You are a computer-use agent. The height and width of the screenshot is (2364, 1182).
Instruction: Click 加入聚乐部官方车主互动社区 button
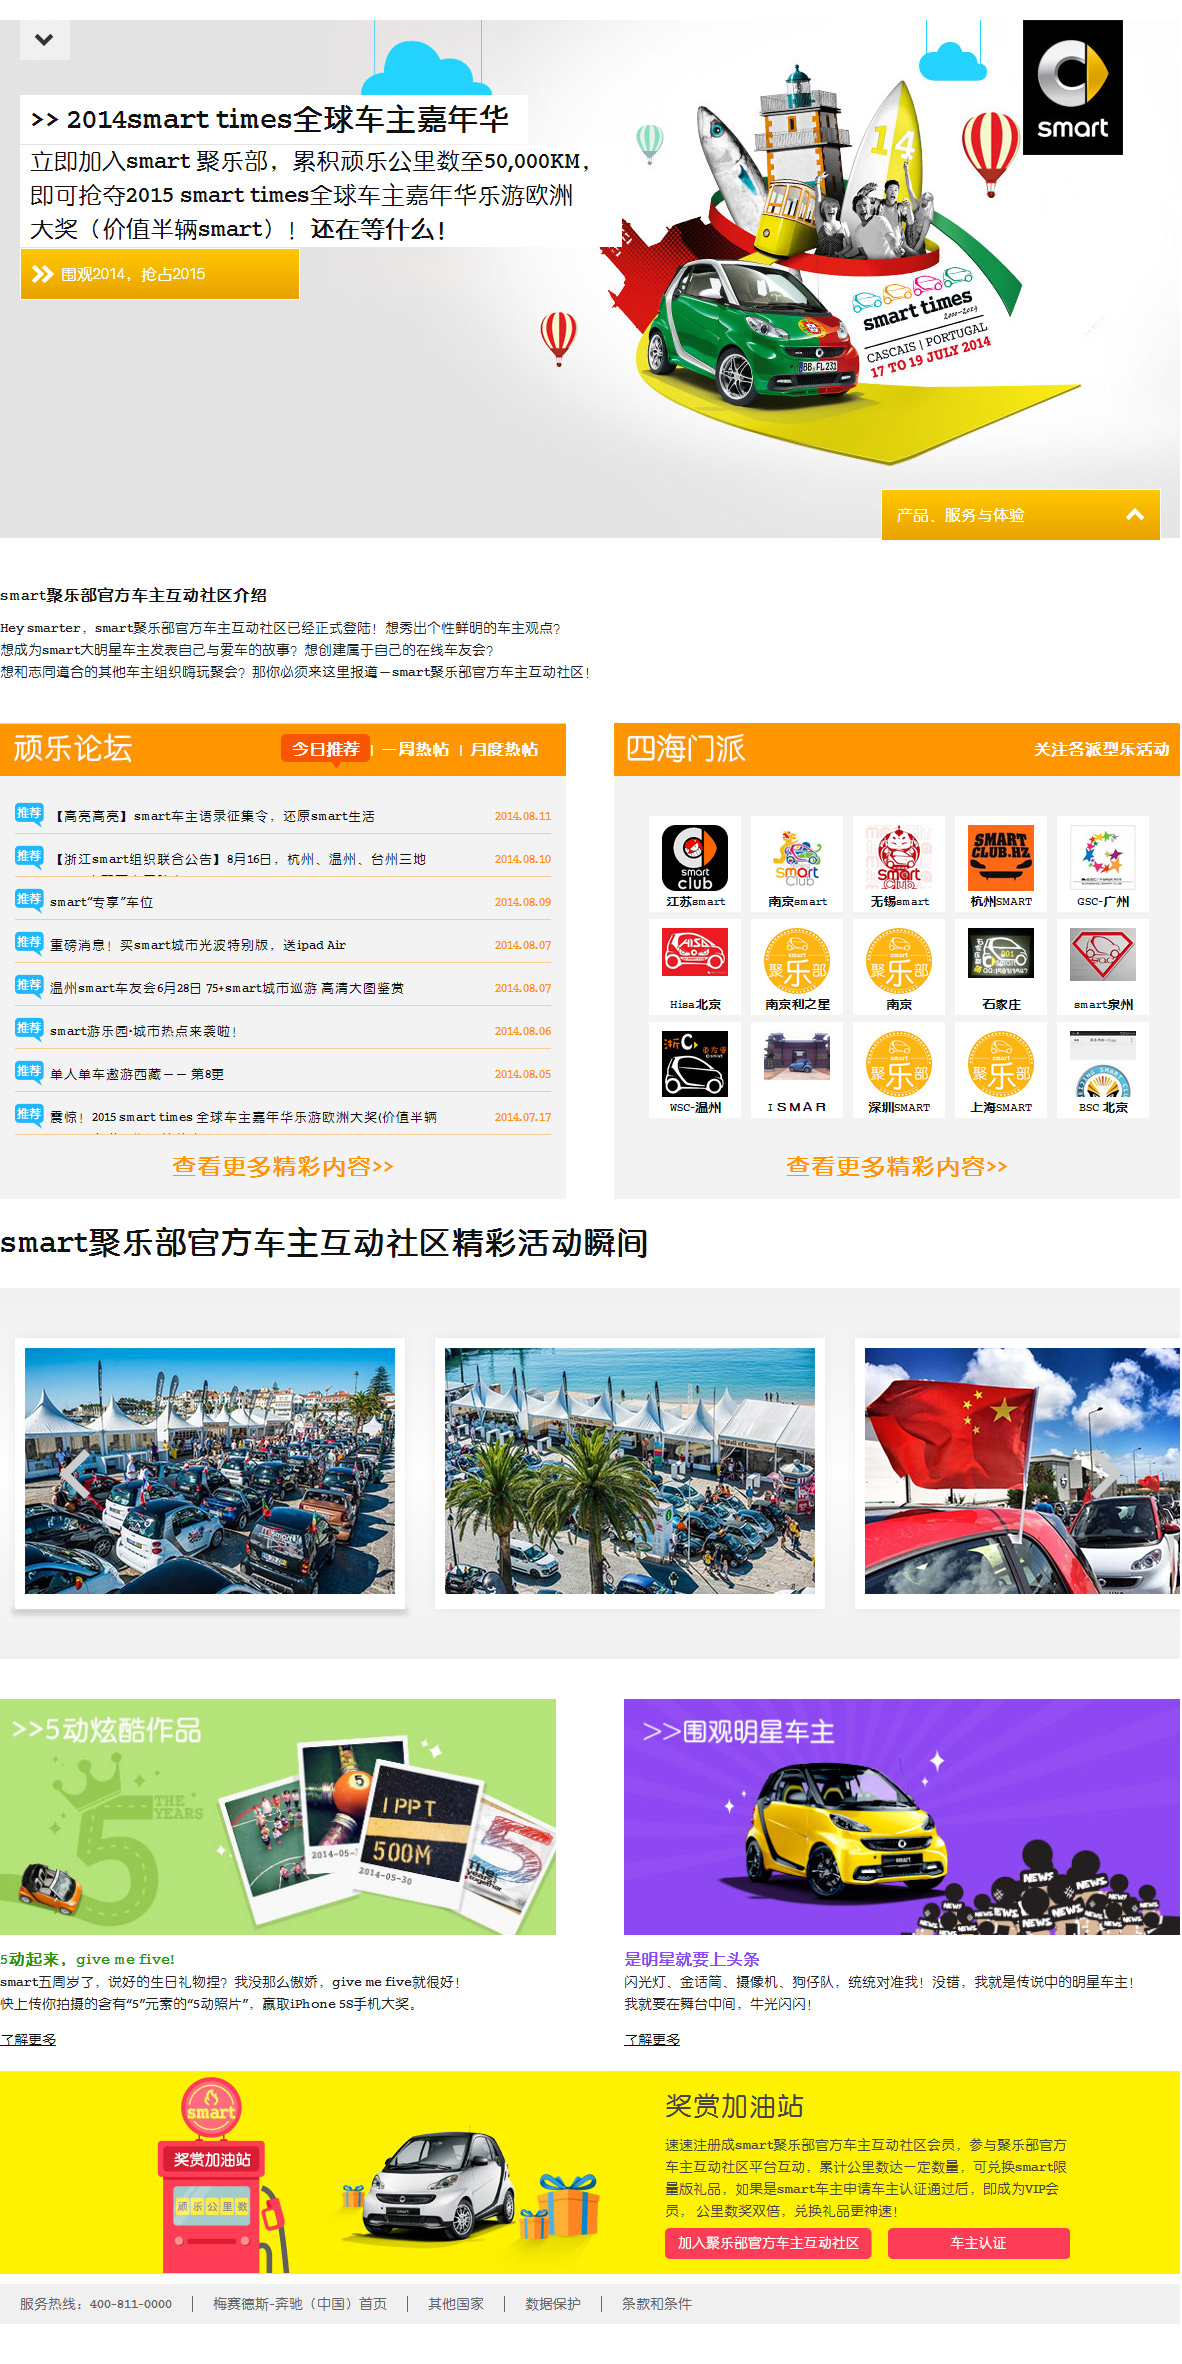point(768,2243)
